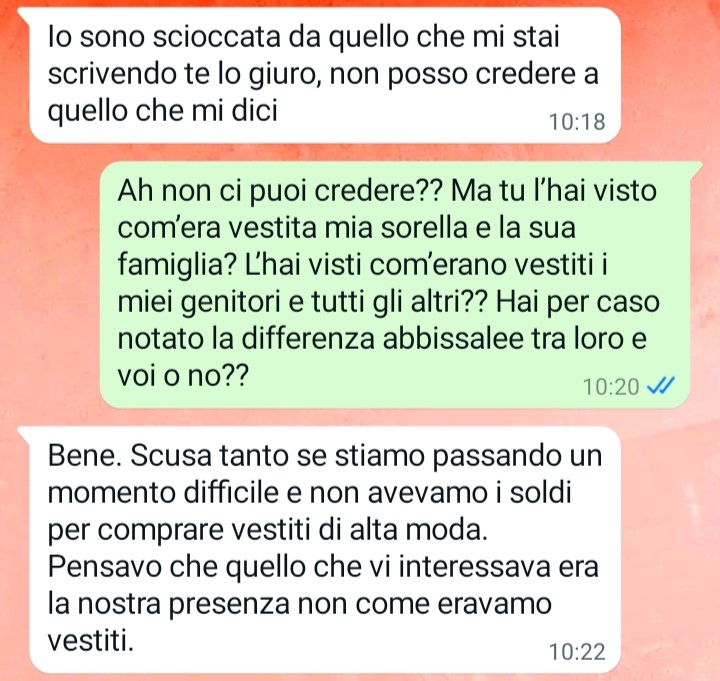Viewport: 720px width, 681px height.
Task: Tap the 10:22 timestamp on last message
Action: click(x=577, y=652)
